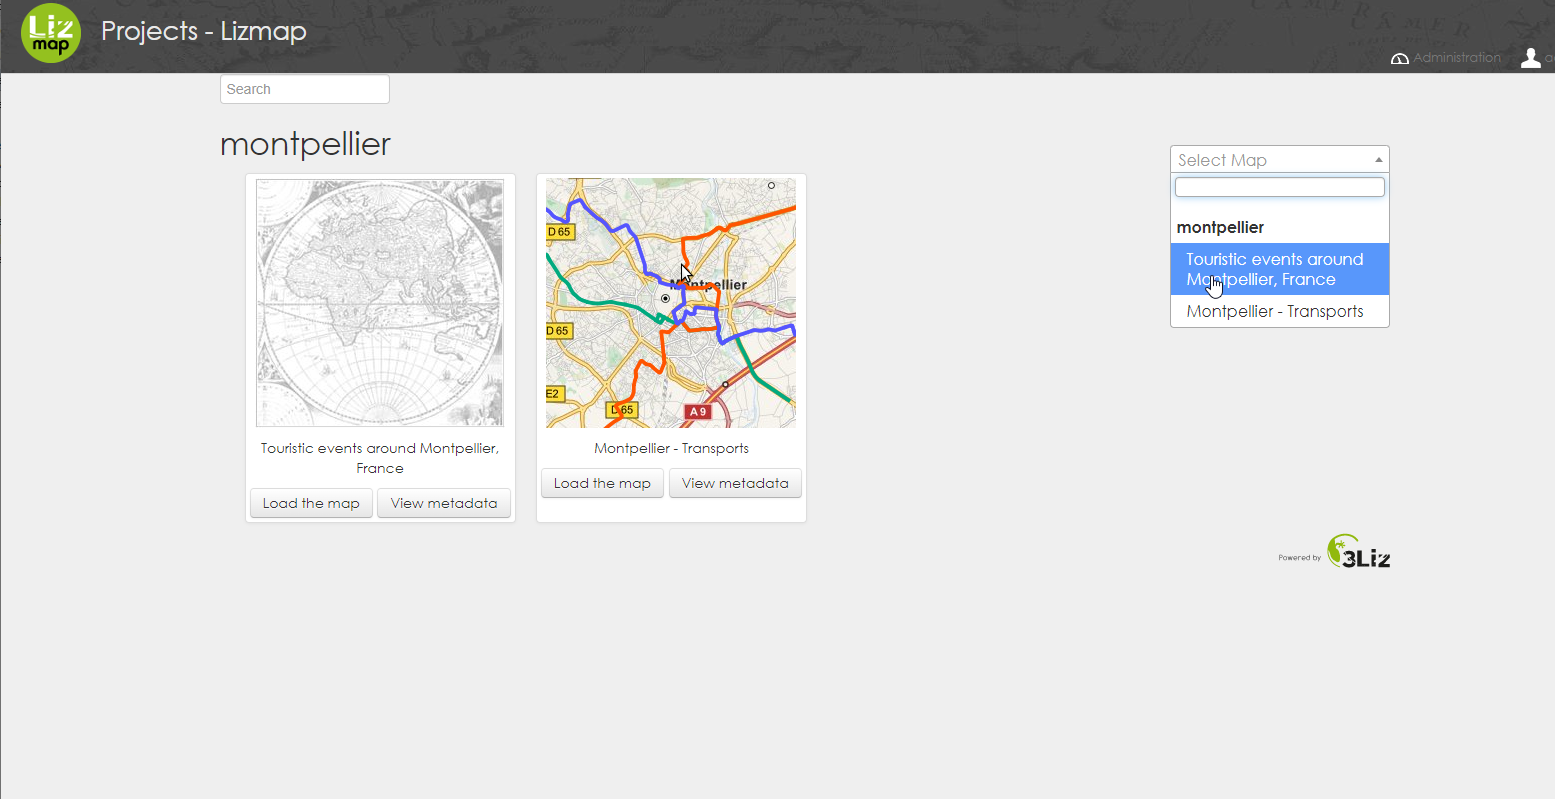Click the montpellier repository heading
This screenshot has height=799, width=1555.
point(305,144)
